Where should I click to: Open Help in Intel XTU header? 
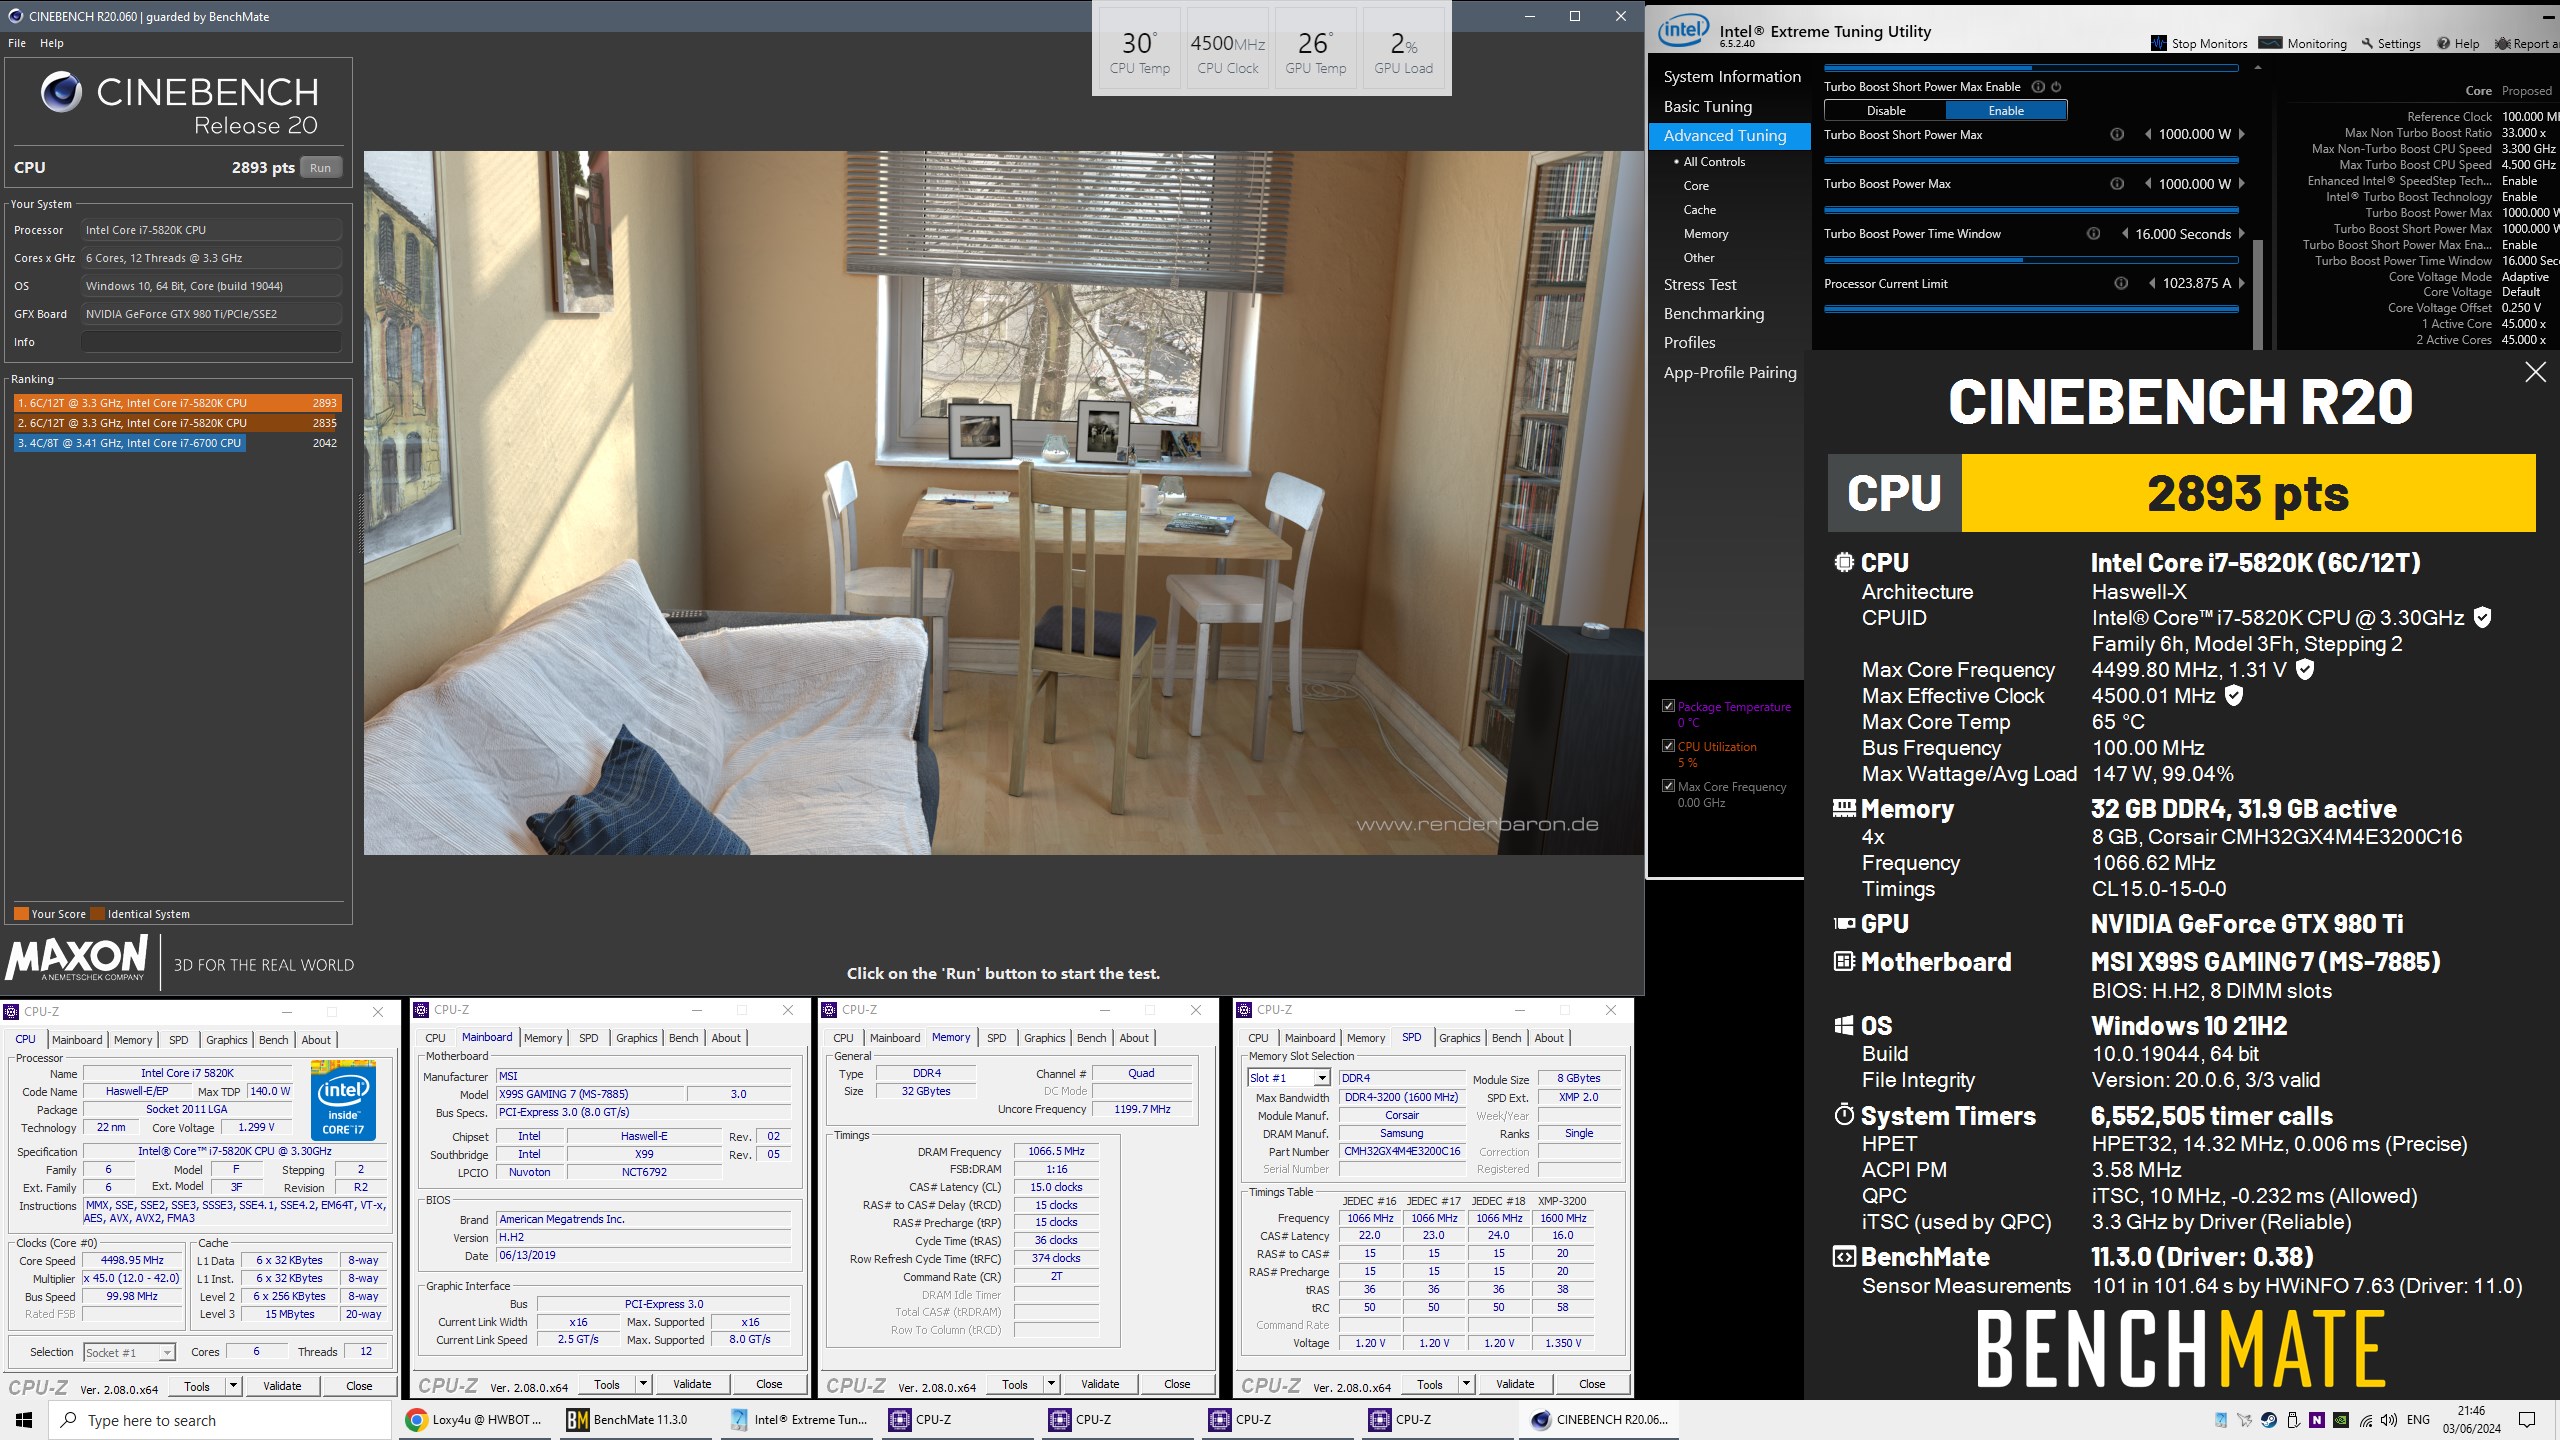point(2458,44)
